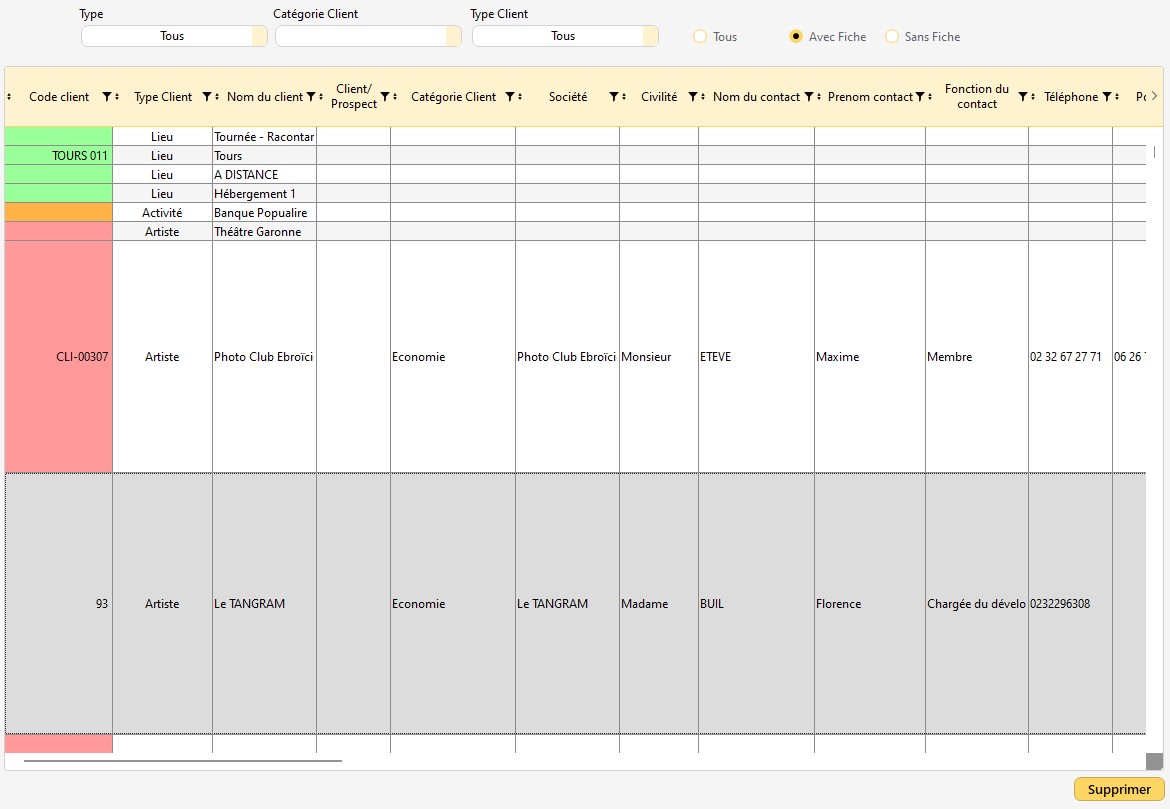Click filter icon on Nom du client column
The image size is (1170, 809).
pos(311,97)
